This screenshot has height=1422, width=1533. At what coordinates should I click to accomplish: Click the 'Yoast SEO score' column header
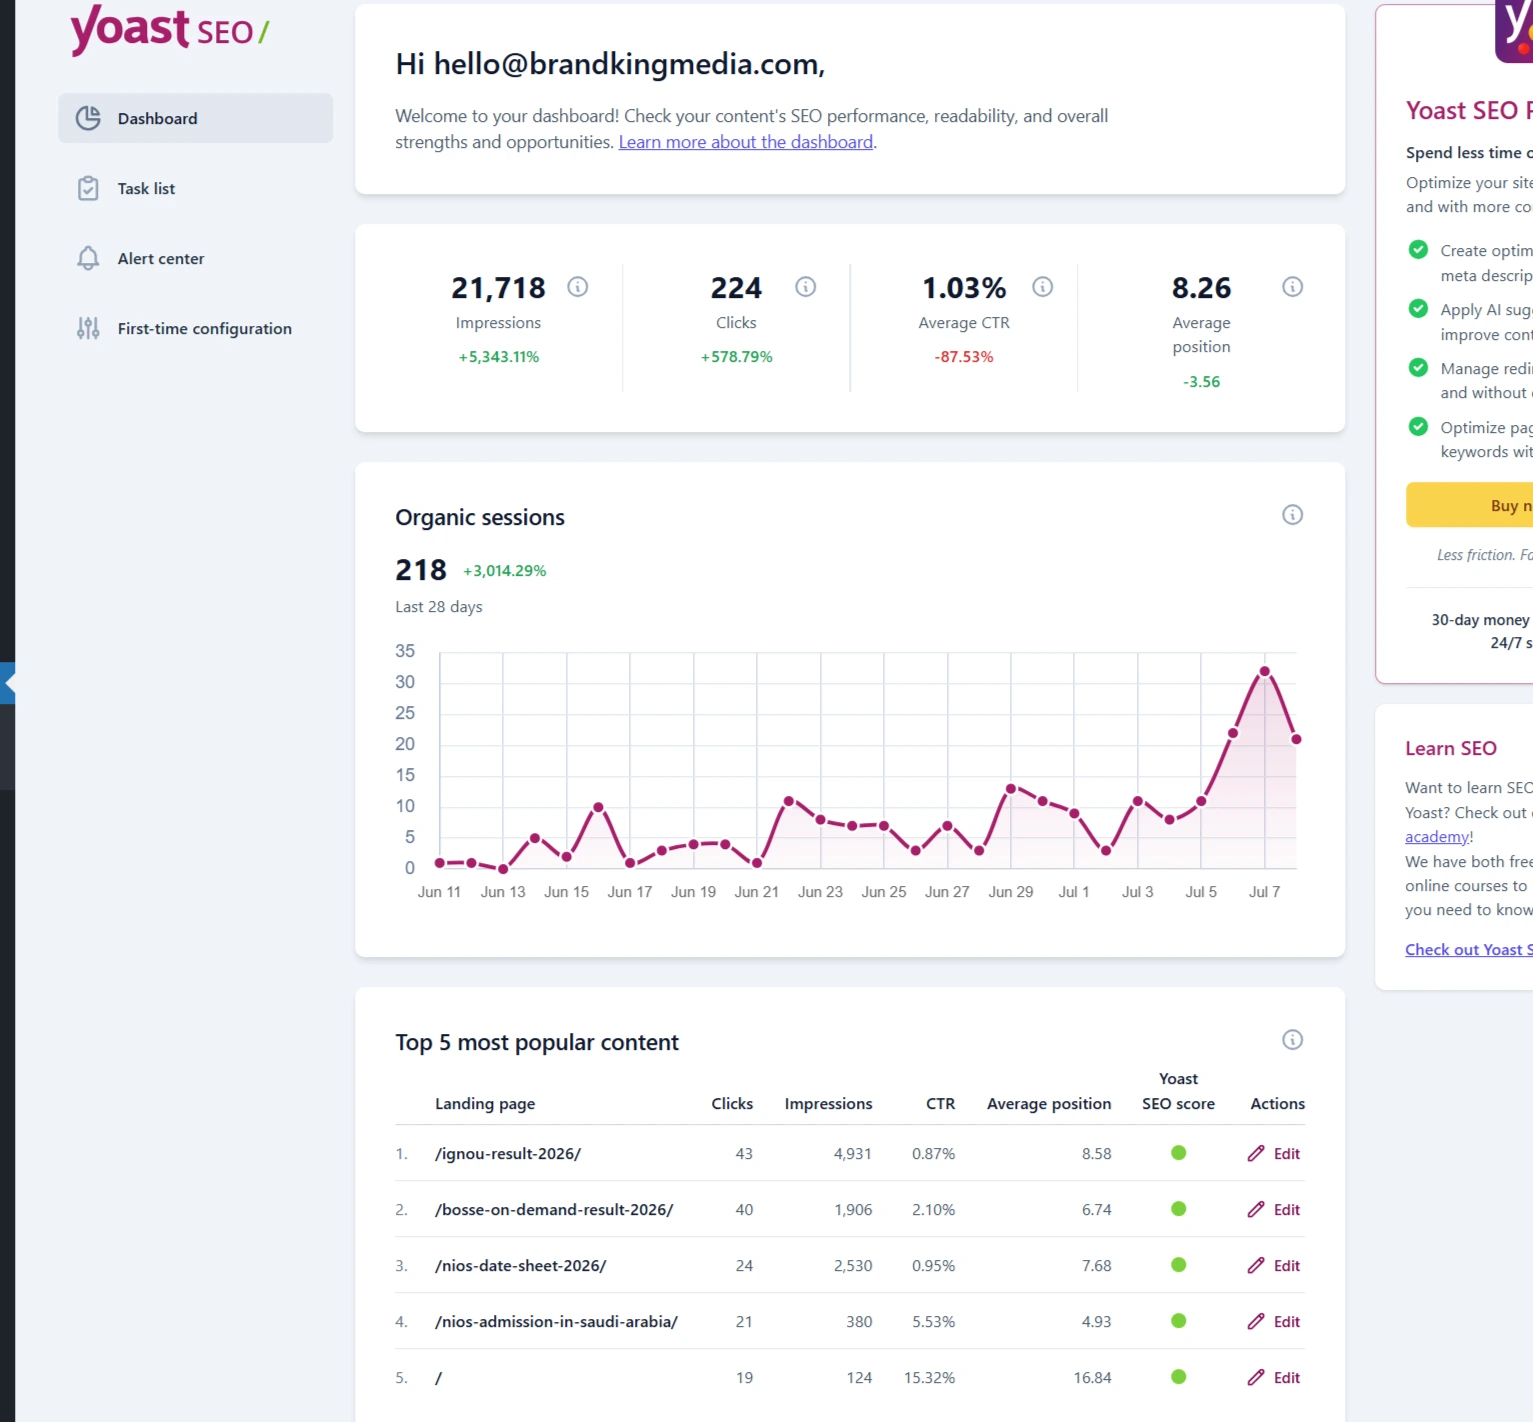click(x=1178, y=1091)
